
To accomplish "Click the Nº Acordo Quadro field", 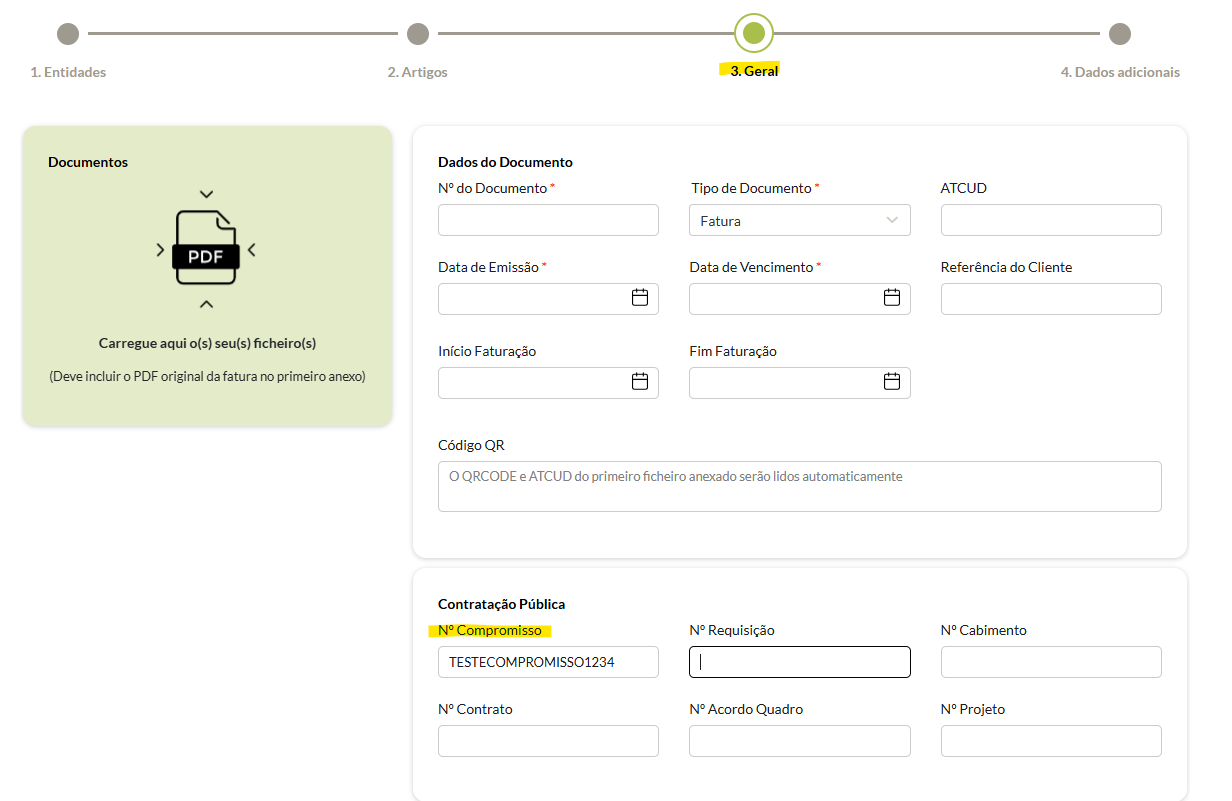I will (x=799, y=741).
